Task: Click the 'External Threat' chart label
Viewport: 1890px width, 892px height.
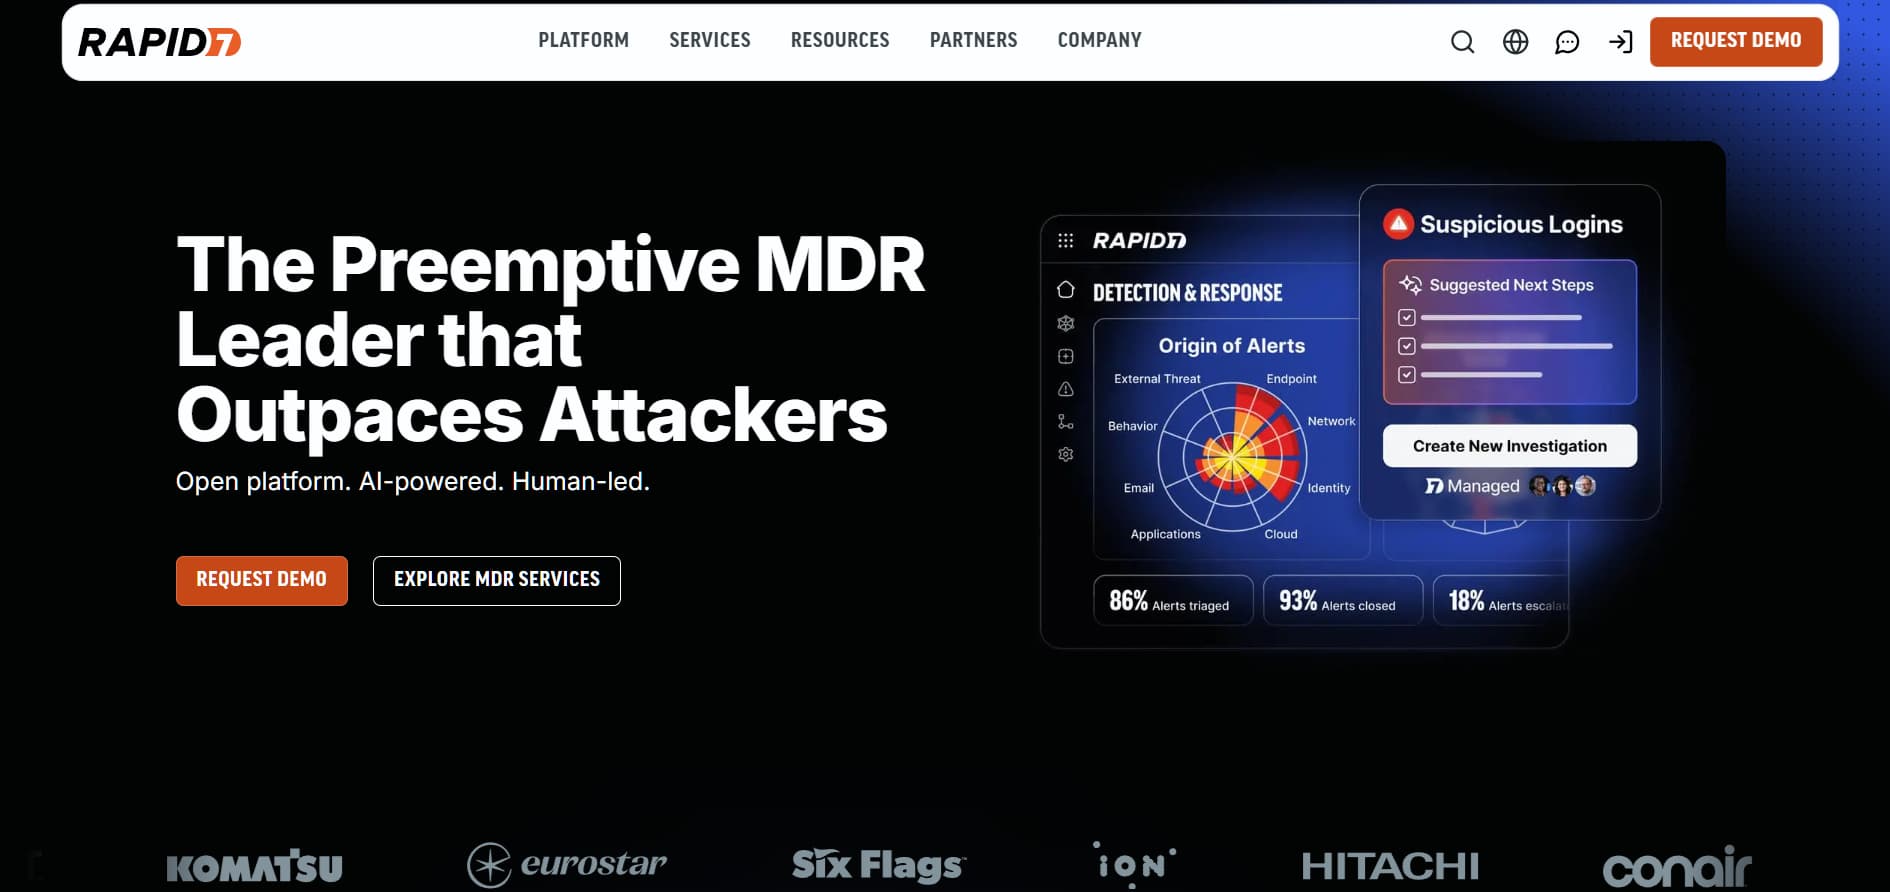Action: click(1157, 379)
